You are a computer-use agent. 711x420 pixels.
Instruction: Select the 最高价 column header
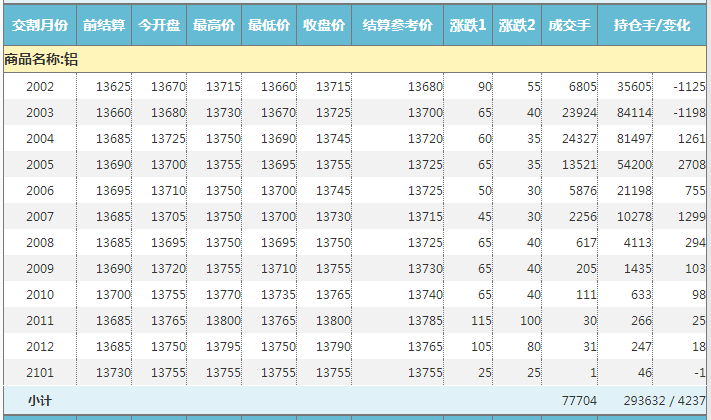click(x=214, y=24)
